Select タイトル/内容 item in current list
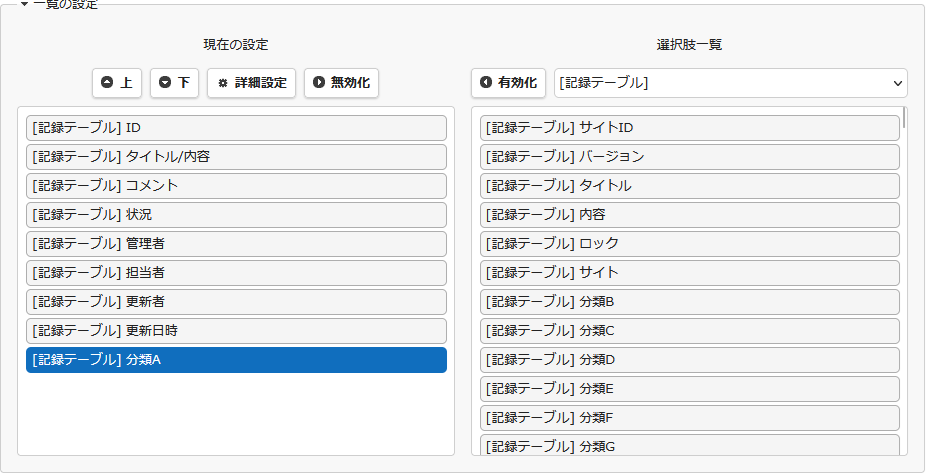This screenshot has width=926, height=474. (x=236, y=157)
